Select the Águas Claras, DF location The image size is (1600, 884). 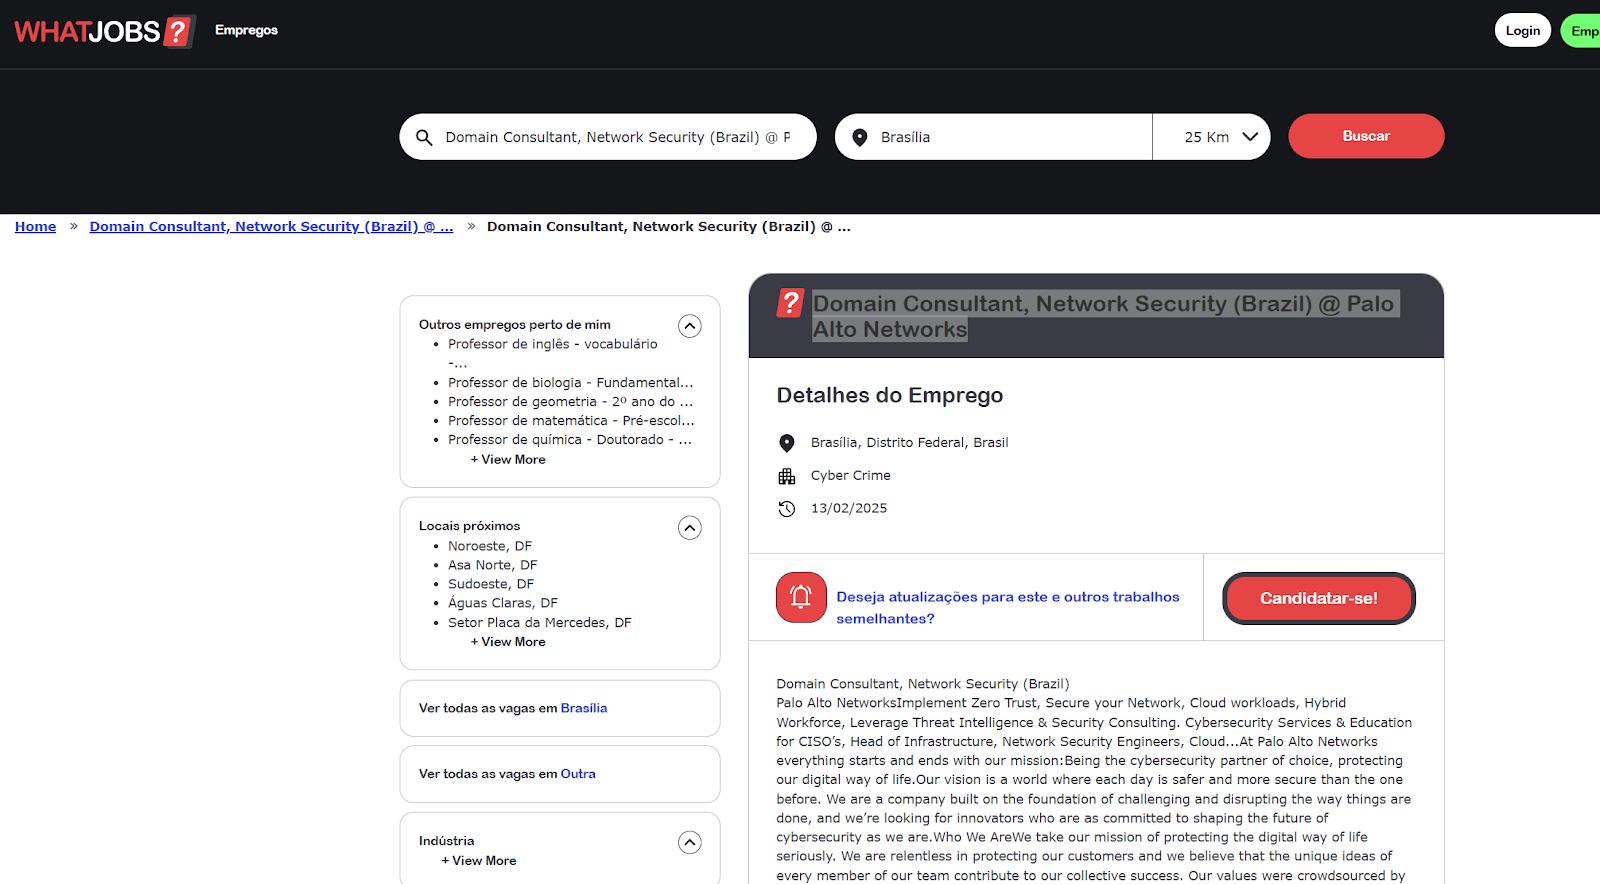[503, 603]
